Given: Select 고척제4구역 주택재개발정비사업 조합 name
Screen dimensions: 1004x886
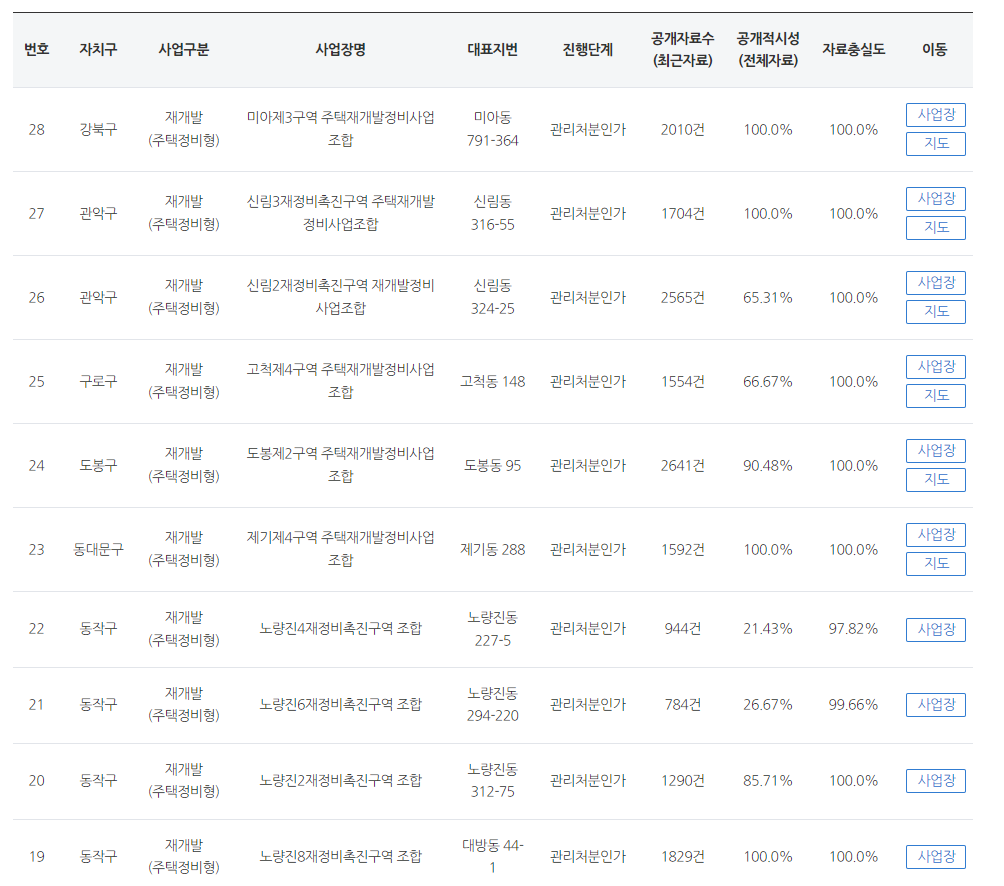Looking at the screenshot, I should 341,381.
